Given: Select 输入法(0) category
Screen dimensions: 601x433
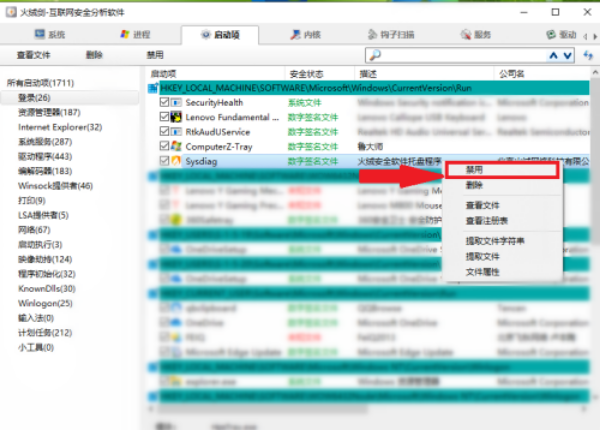Looking at the screenshot, I should [x=36, y=318].
